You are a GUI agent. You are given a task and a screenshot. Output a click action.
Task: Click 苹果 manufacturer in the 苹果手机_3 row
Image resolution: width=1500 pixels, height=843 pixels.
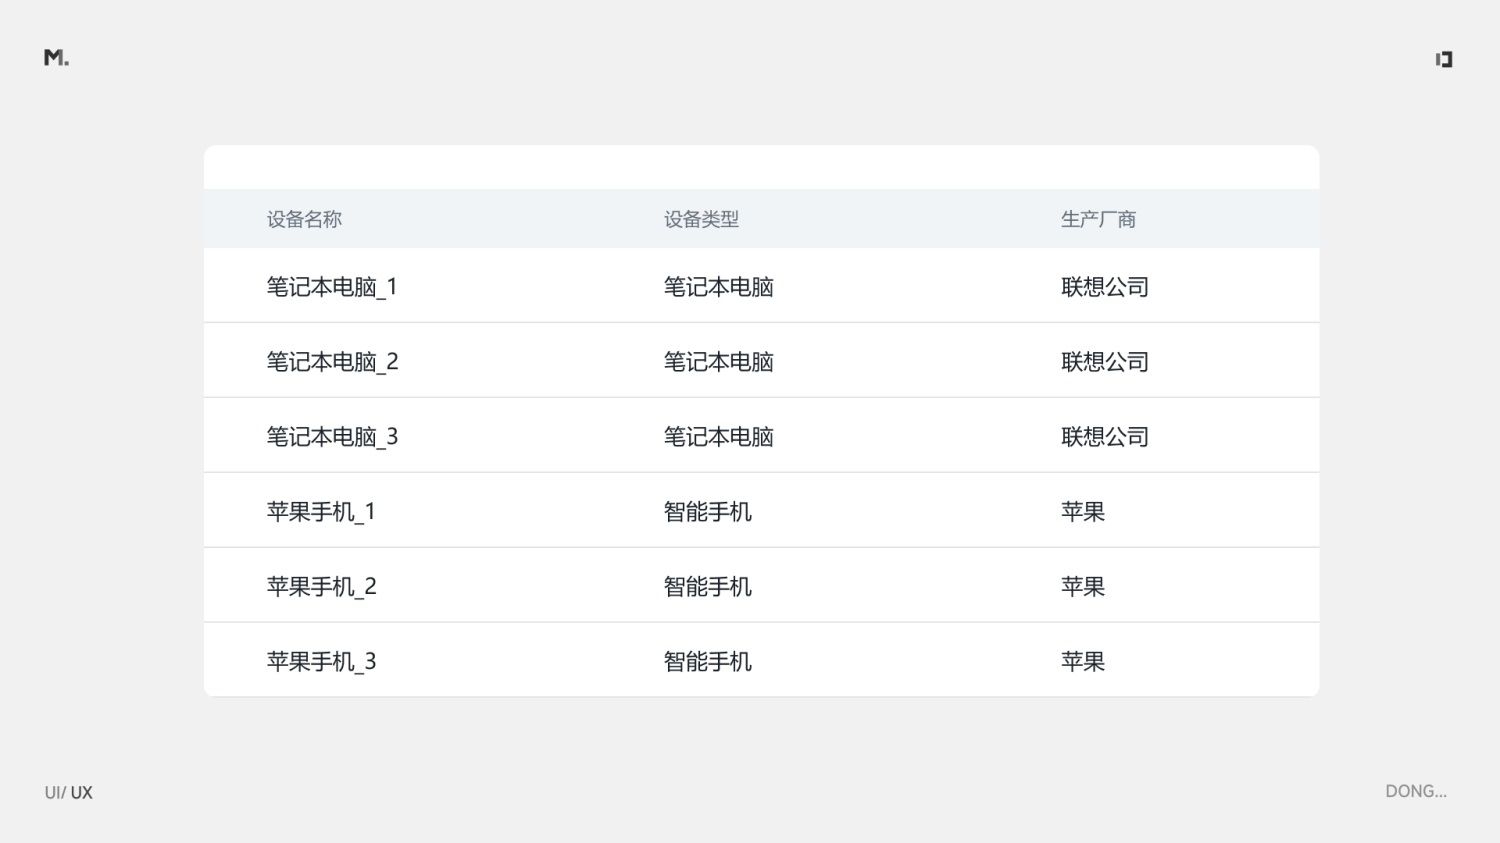[x=1082, y=662]
